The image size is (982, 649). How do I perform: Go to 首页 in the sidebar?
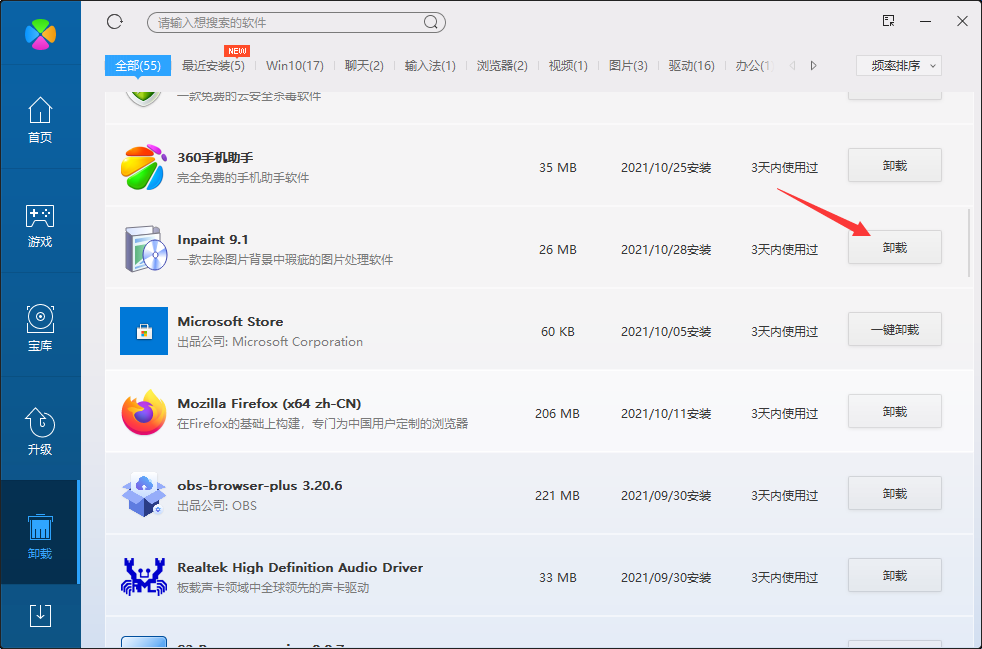(x=40, y=120)
